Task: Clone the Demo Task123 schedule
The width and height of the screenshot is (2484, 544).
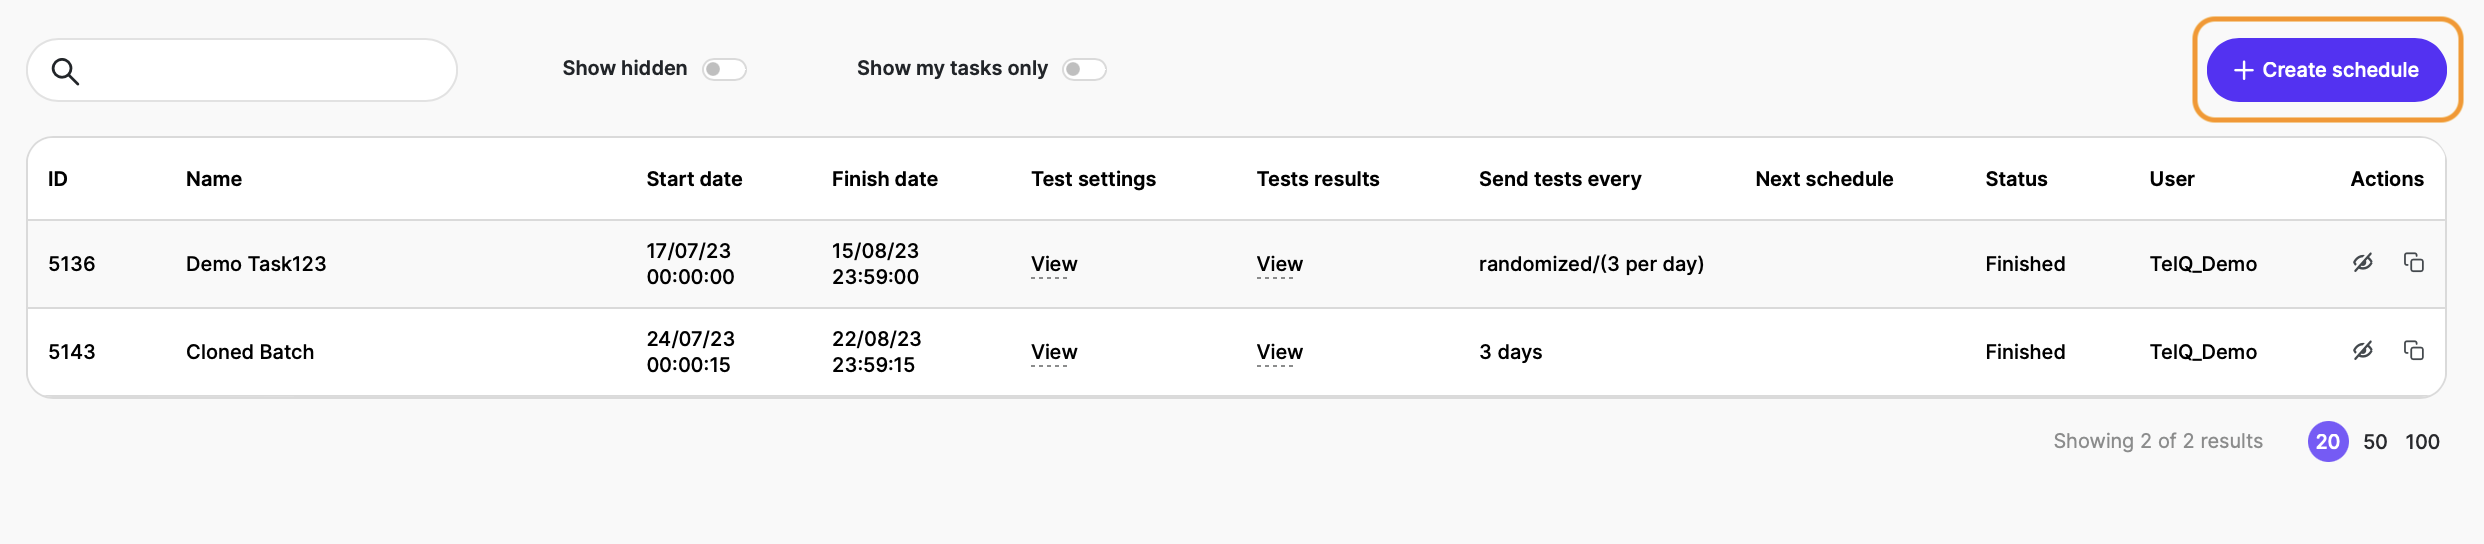Action: (x=2413, y=263)
